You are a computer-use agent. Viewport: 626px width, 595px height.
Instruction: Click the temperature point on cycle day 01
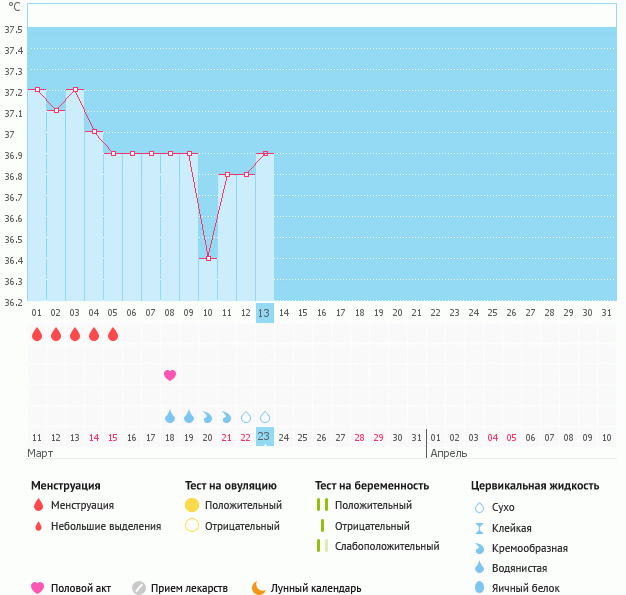[37, 90]
